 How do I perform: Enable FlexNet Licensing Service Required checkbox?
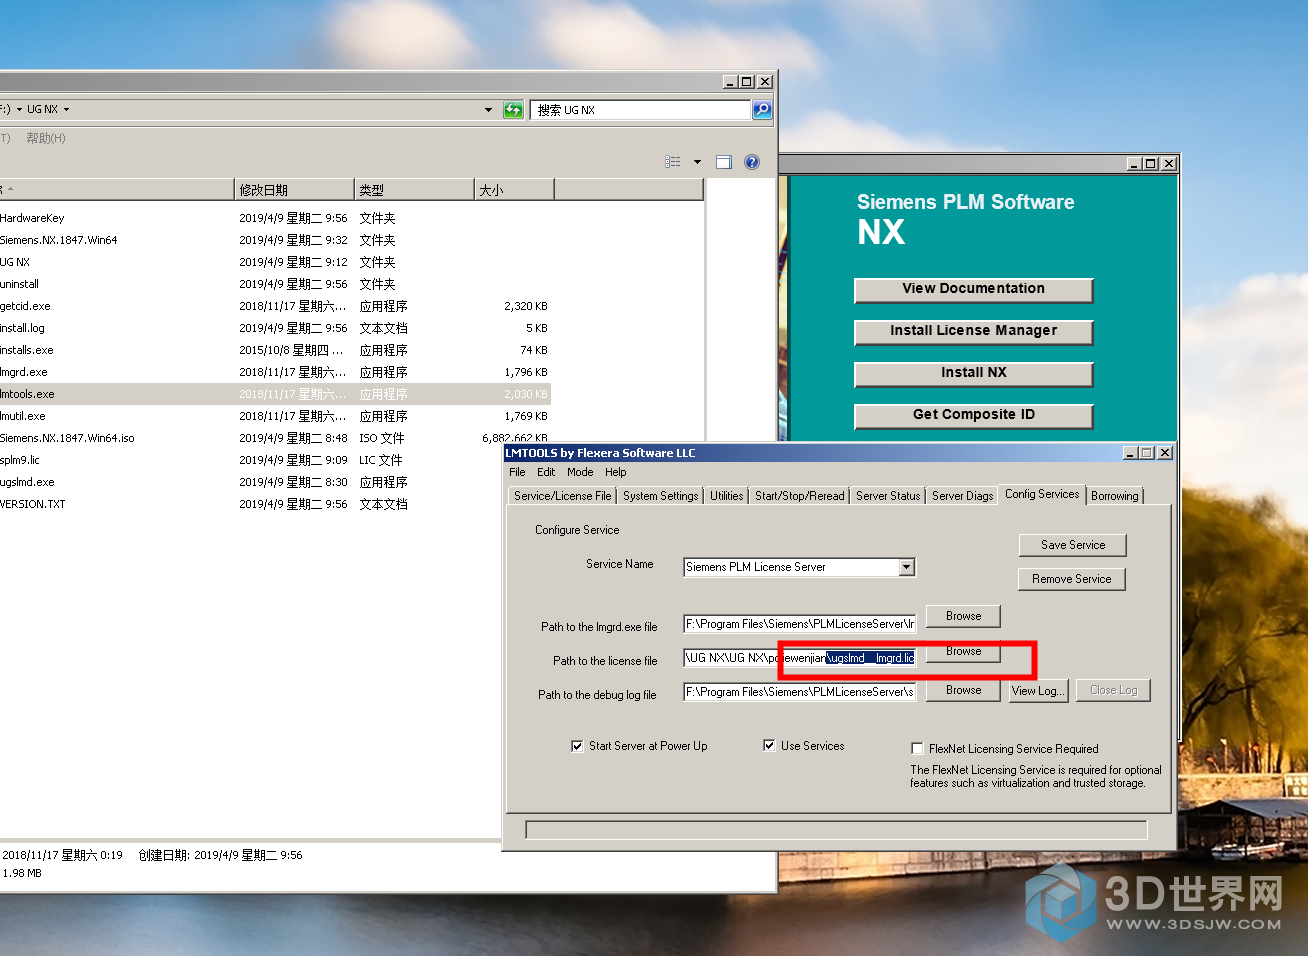[x=917, y=748]
